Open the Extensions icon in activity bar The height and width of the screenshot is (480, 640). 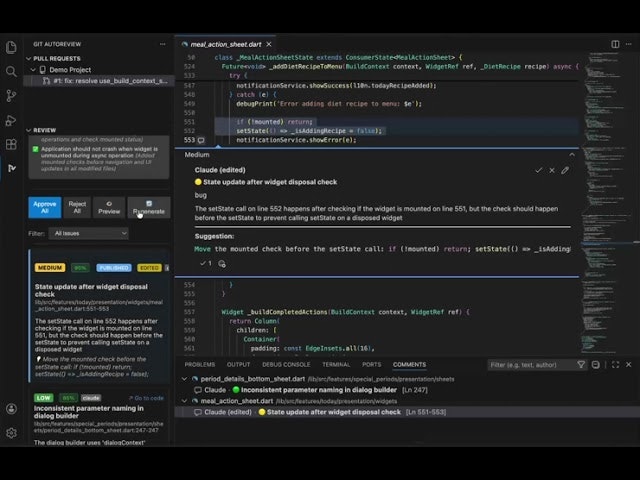point(11,144)
